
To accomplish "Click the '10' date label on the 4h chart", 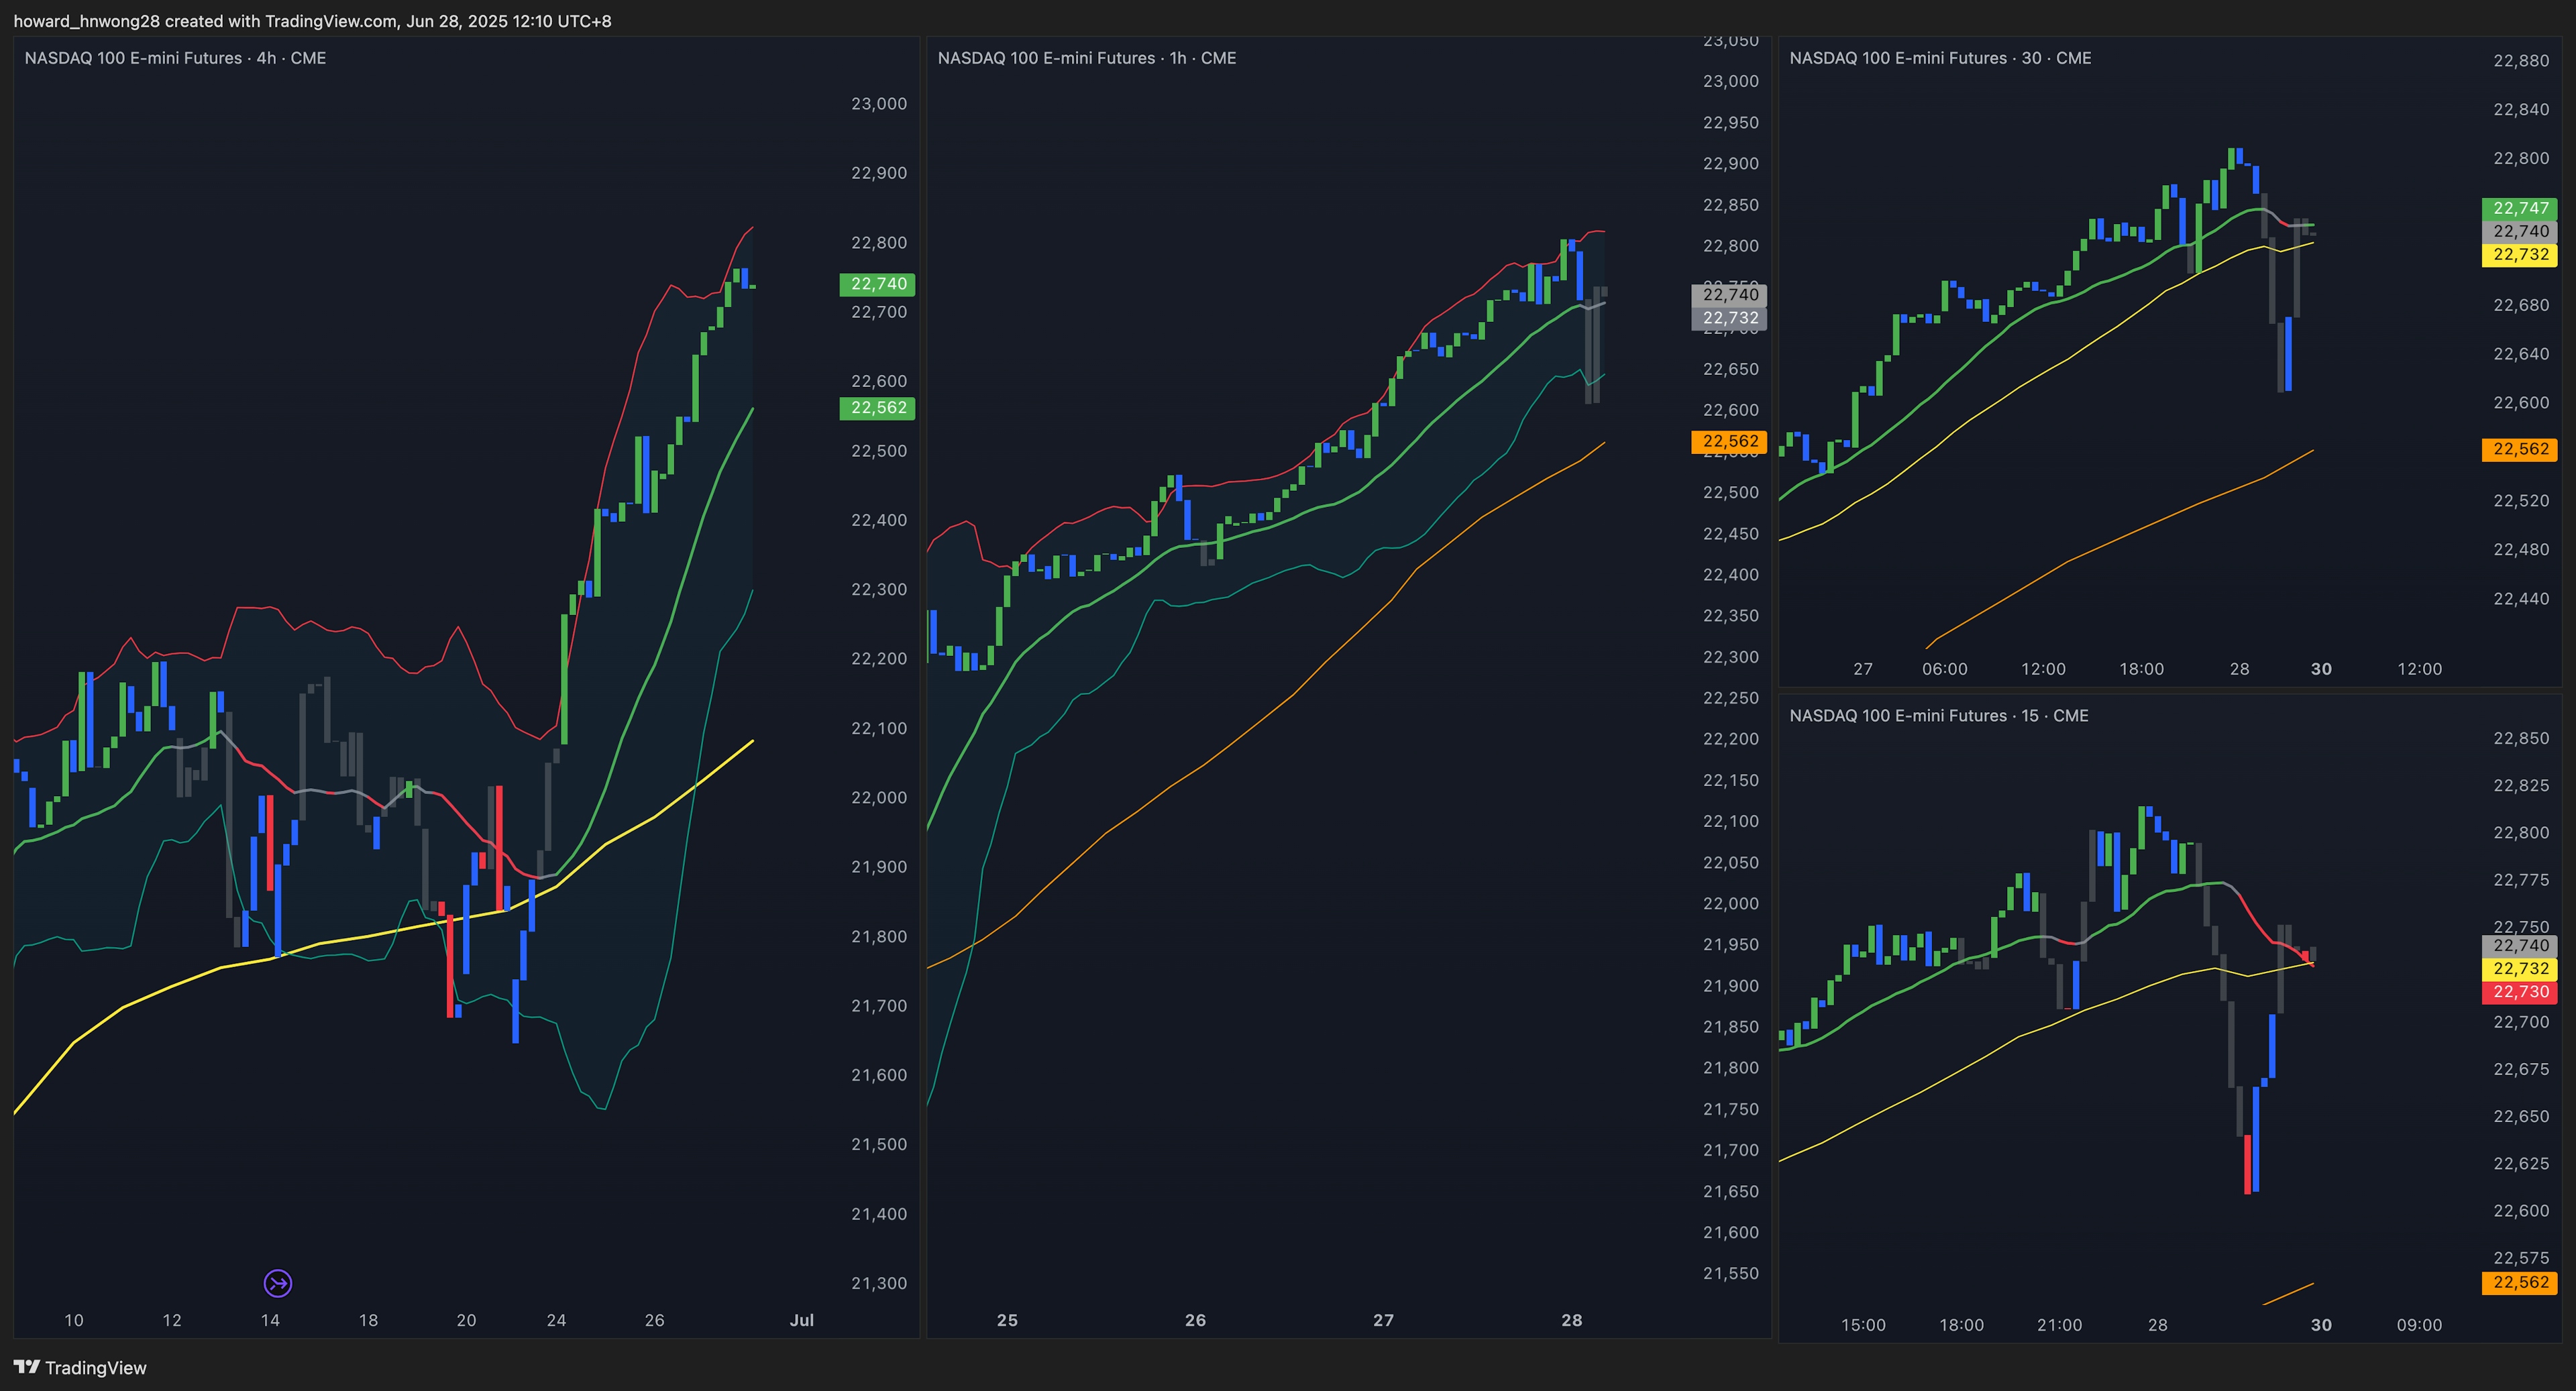I will tap(74, 1320).
